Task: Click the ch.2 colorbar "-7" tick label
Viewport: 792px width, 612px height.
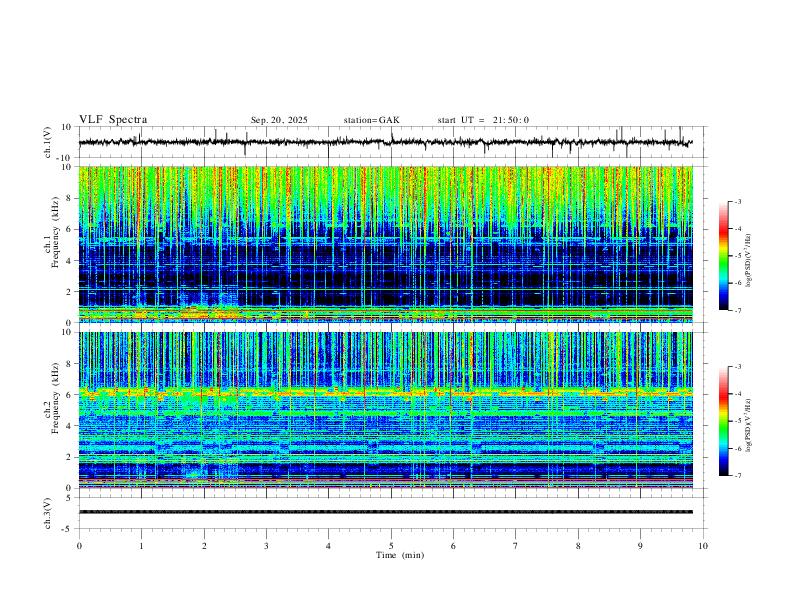Action: pos(737,476)
